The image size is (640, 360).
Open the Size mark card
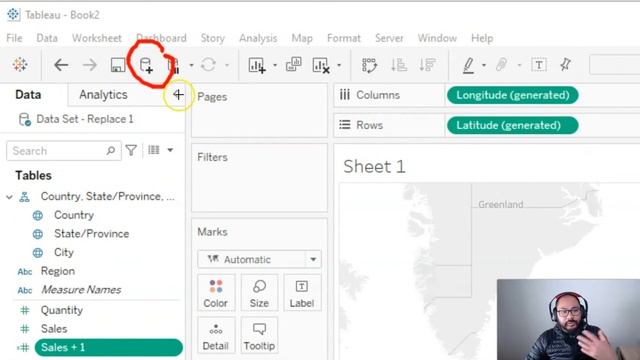(259, 293)
